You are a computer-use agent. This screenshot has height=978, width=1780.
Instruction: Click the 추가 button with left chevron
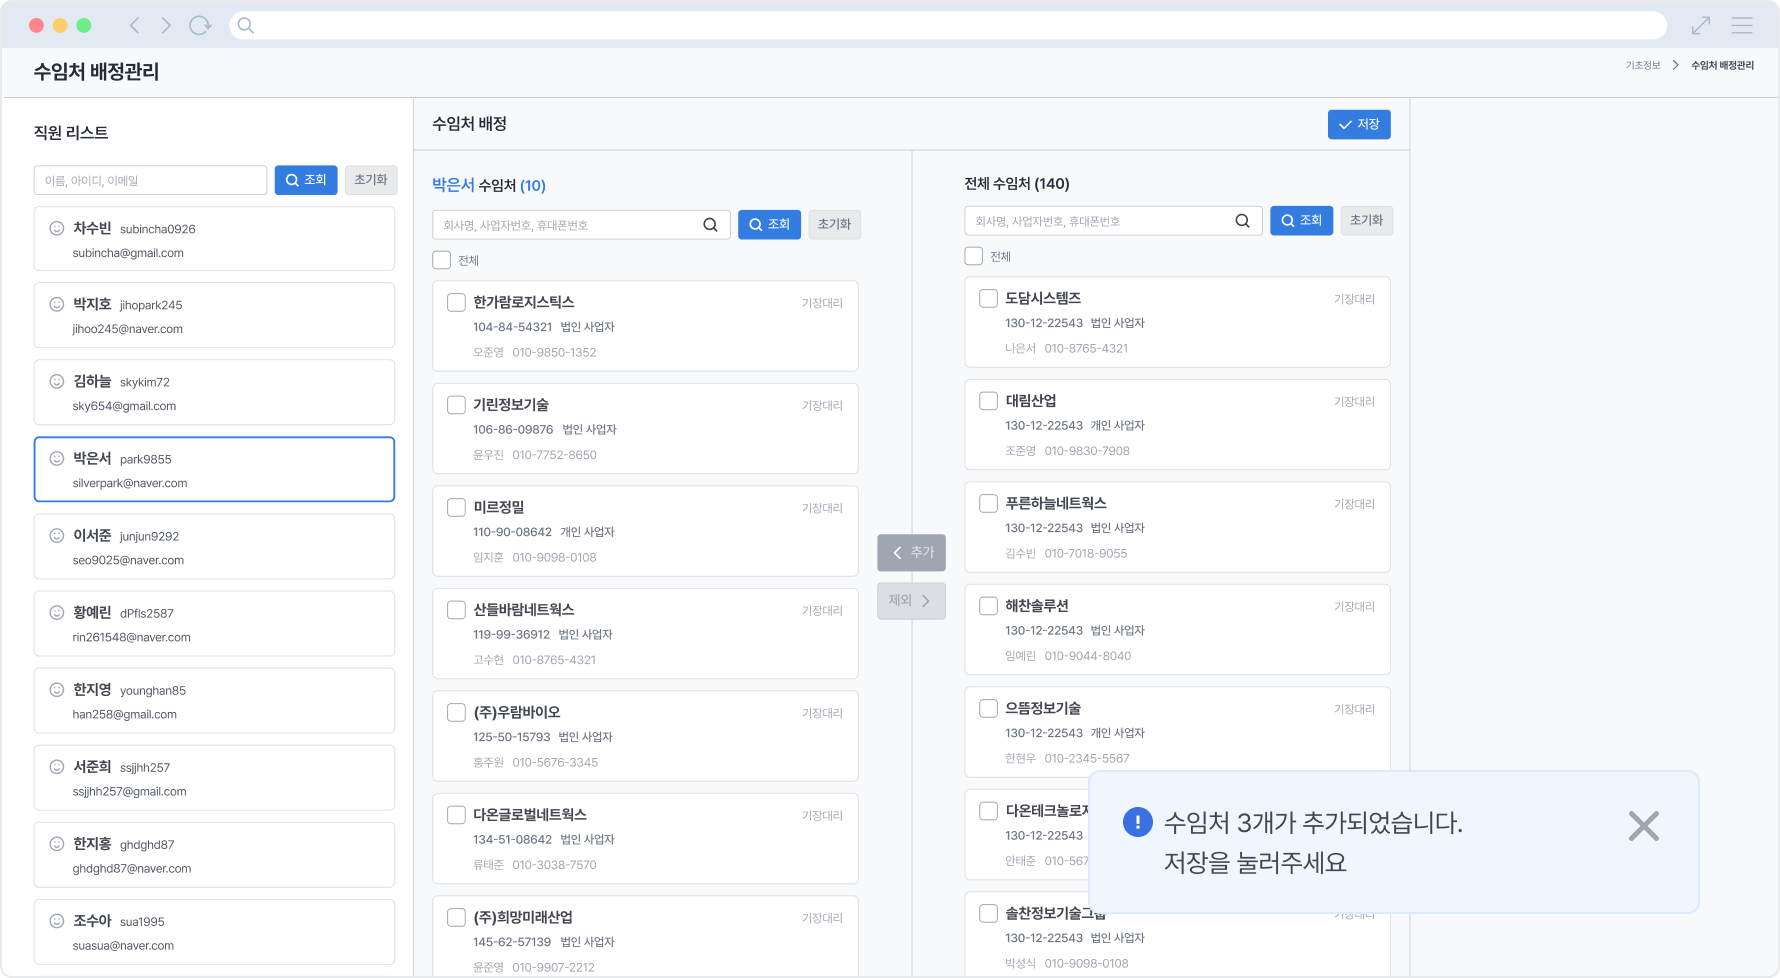[911, 552]
